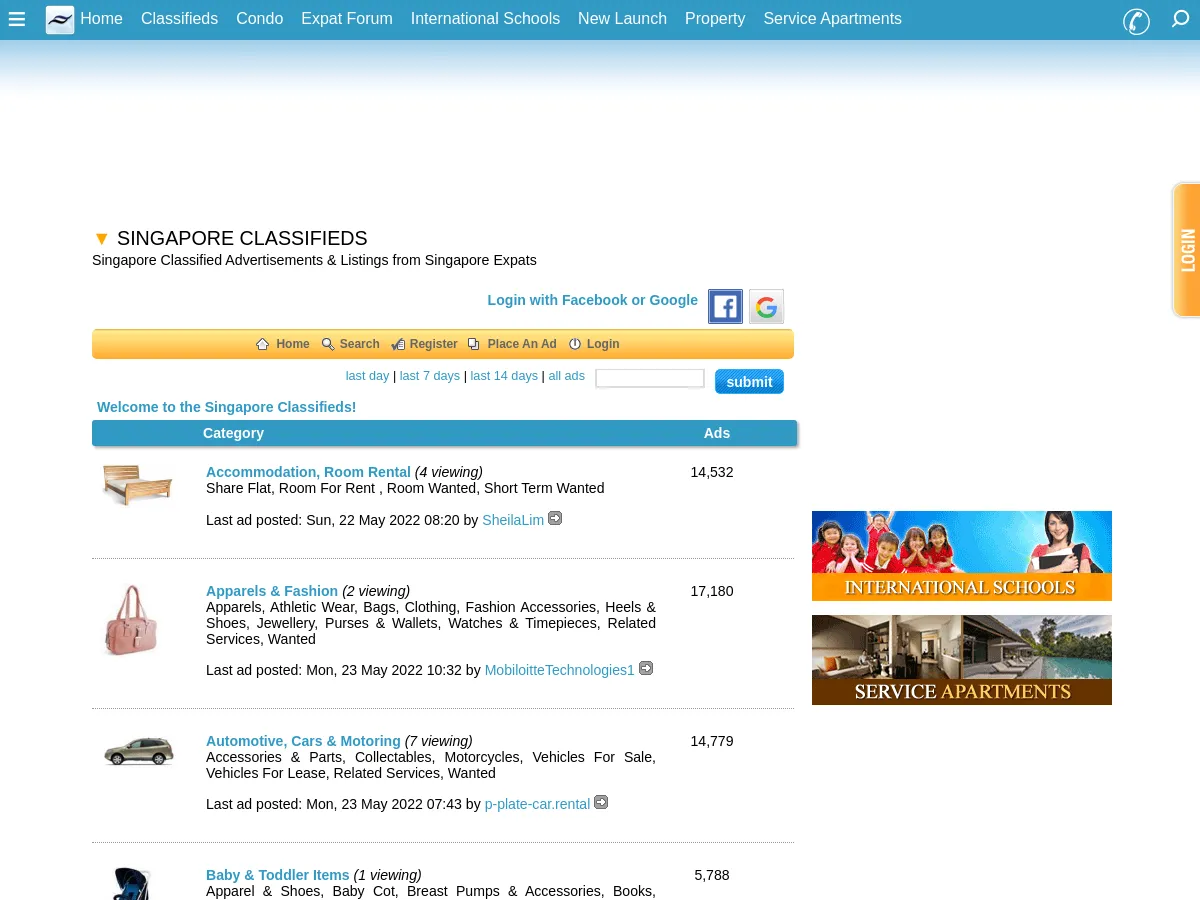The width and height of the screenshot is (1200, 900).
Task: Click the phone icon in the top bar
Action: [x=1136, y=22]
